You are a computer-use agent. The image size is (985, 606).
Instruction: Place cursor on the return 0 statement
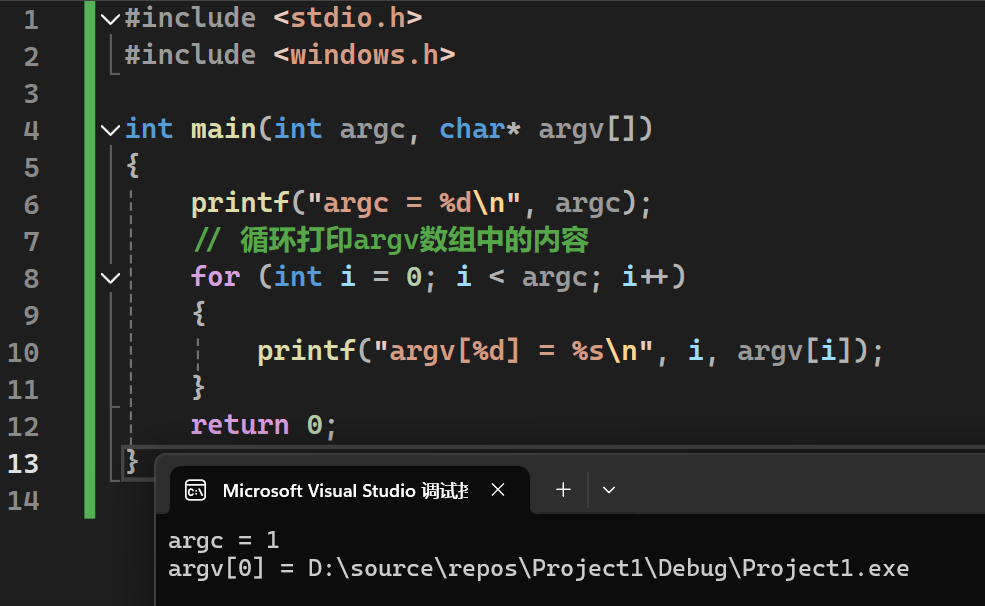point(262,425)
